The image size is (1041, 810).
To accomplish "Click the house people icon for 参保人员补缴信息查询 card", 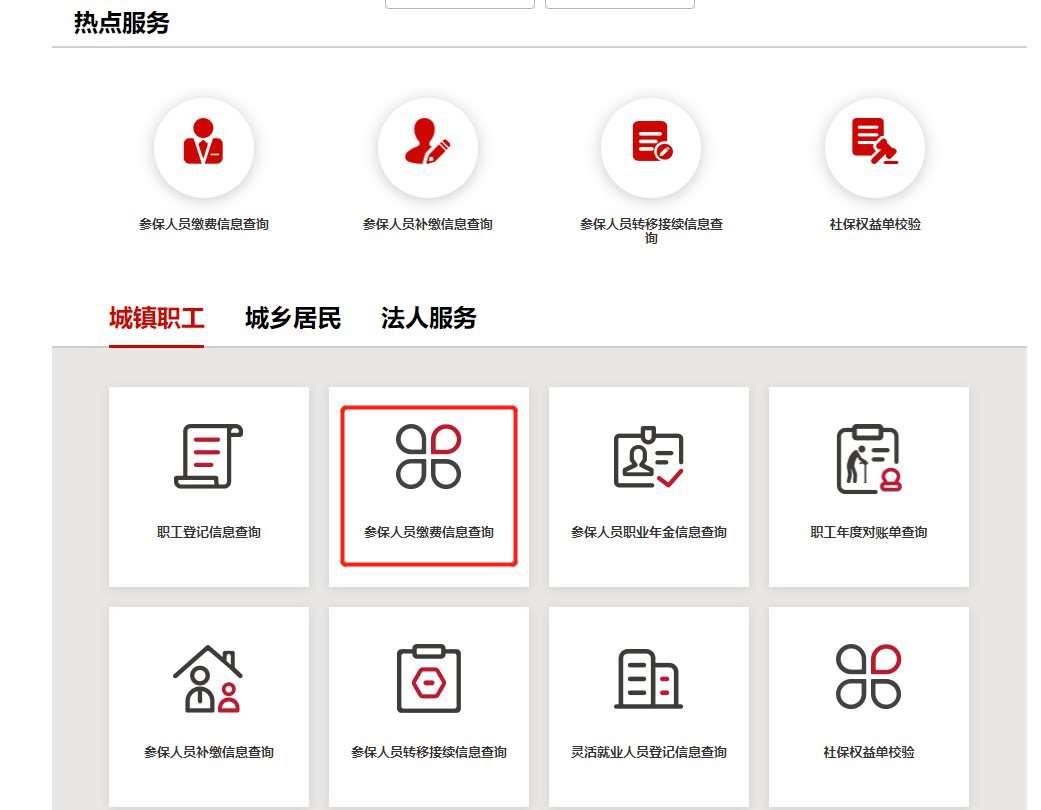I will (x=208, y=679).
